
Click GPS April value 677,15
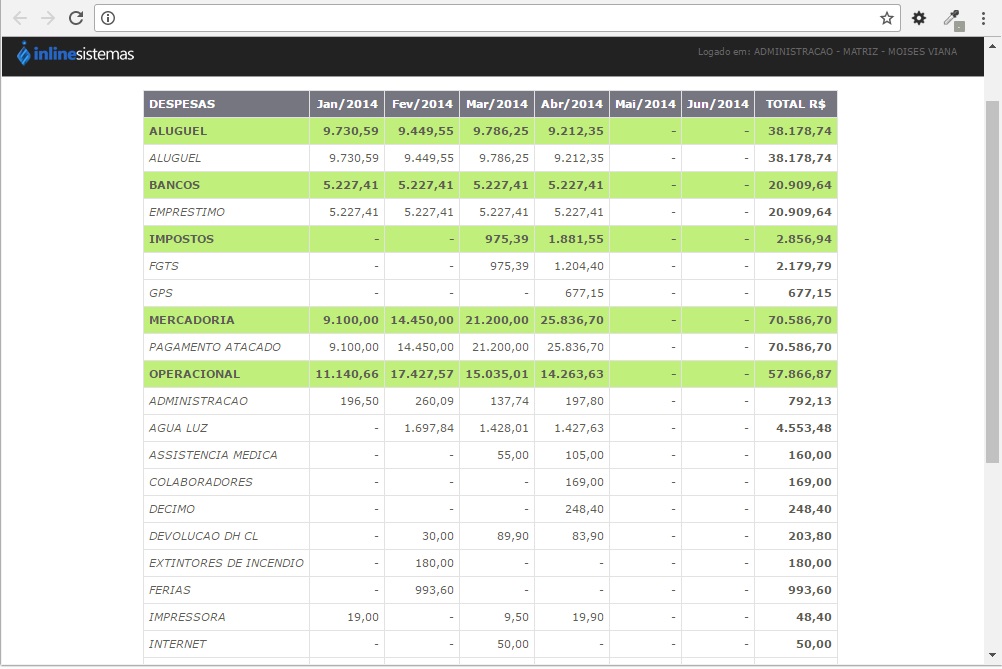(x=584, y=293)
